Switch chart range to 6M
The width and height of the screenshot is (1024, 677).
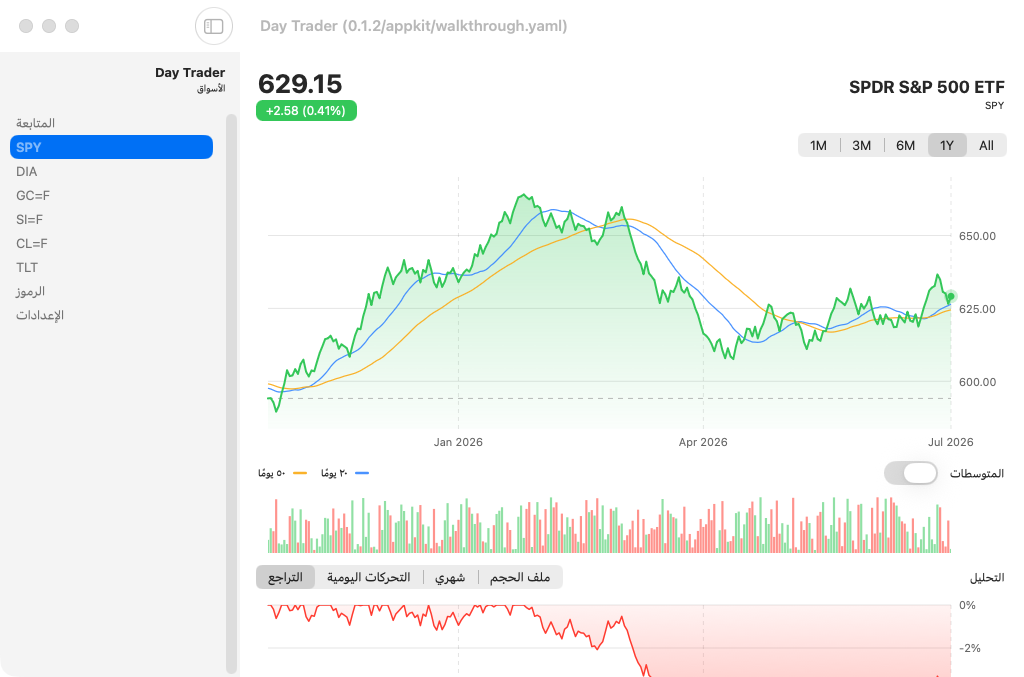(905, 145)
